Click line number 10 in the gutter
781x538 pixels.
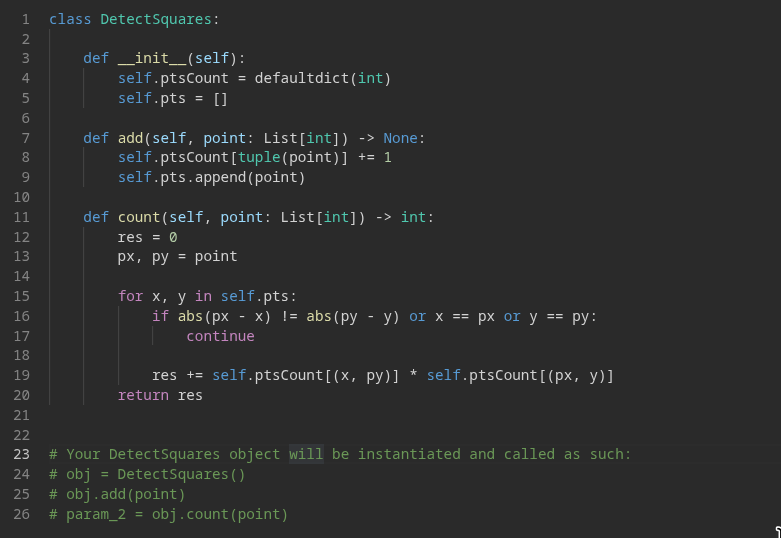(x=21, y=197)
